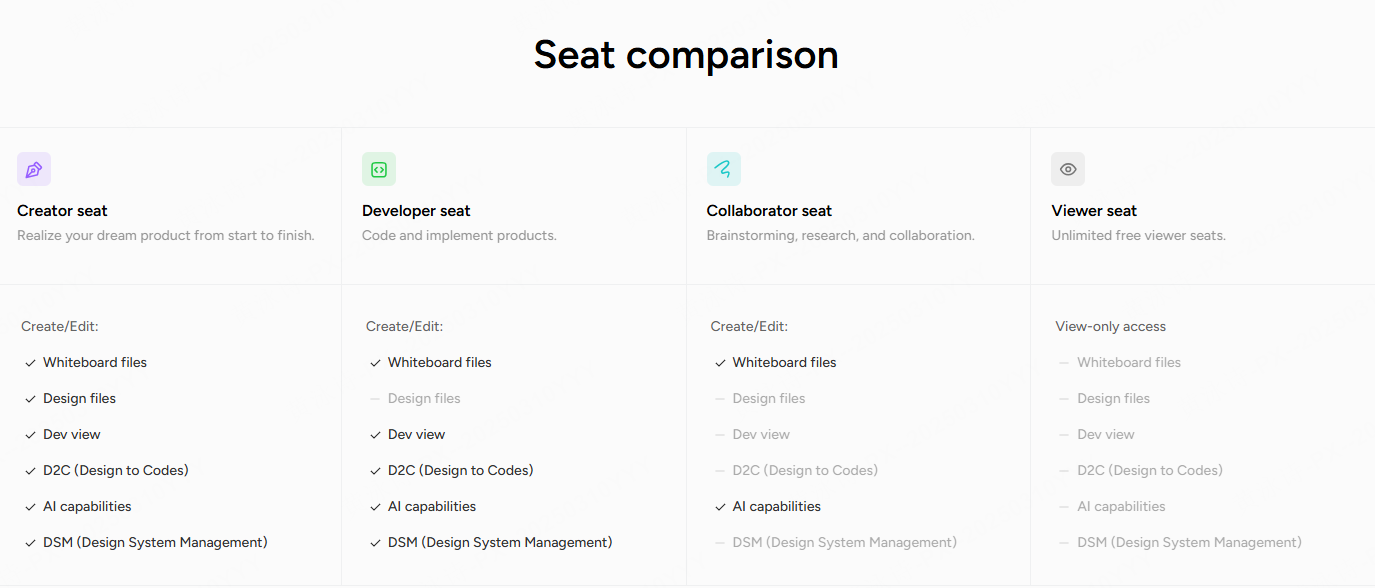The image size is (1375, 588).
Task: Click Creator's D2C (Design to Codes) item
Action: point(116,470)
